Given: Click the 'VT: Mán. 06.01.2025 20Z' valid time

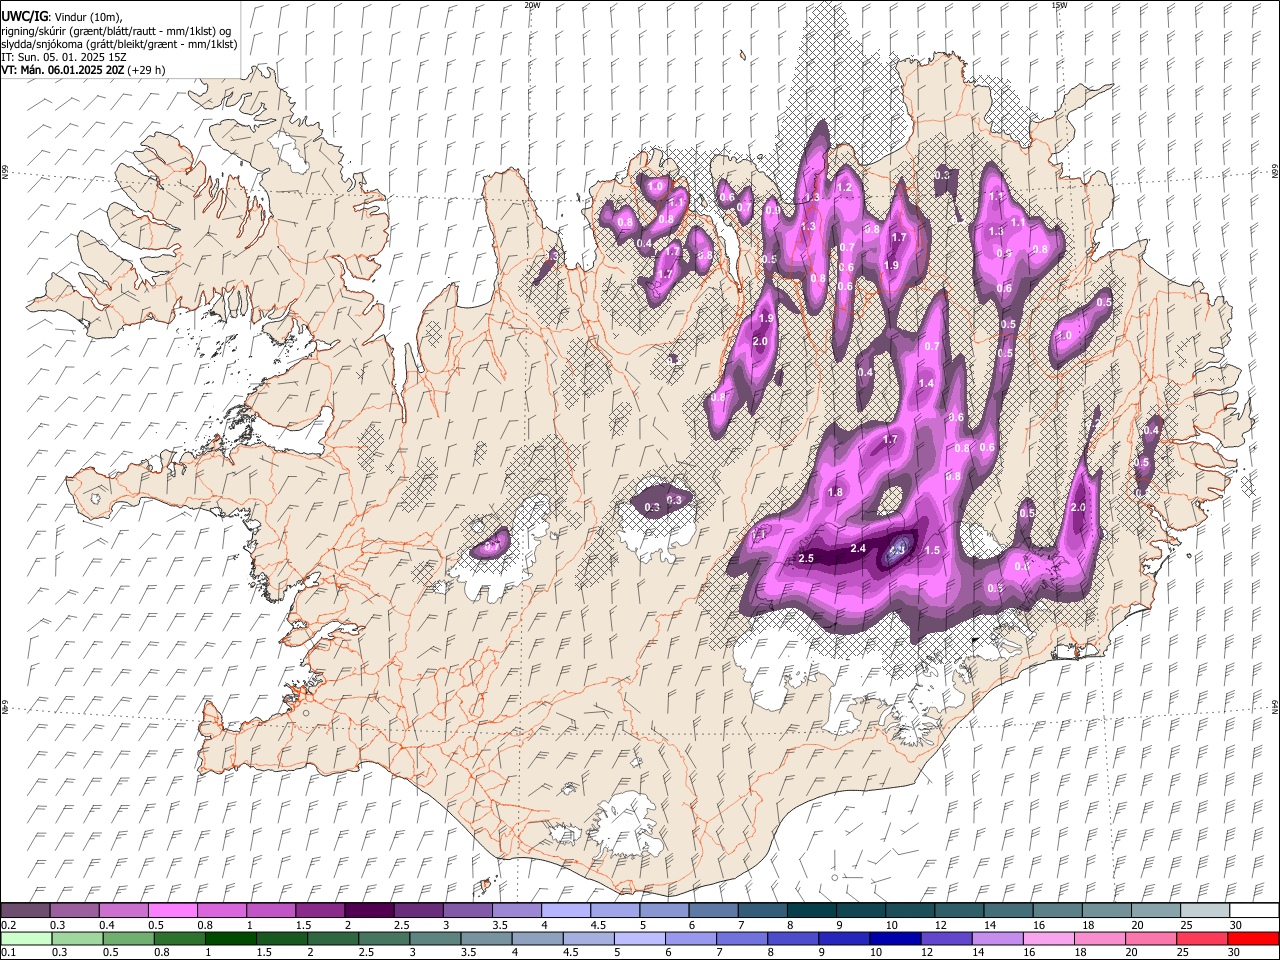Looking at the screenshot, I should click(62, 70).
